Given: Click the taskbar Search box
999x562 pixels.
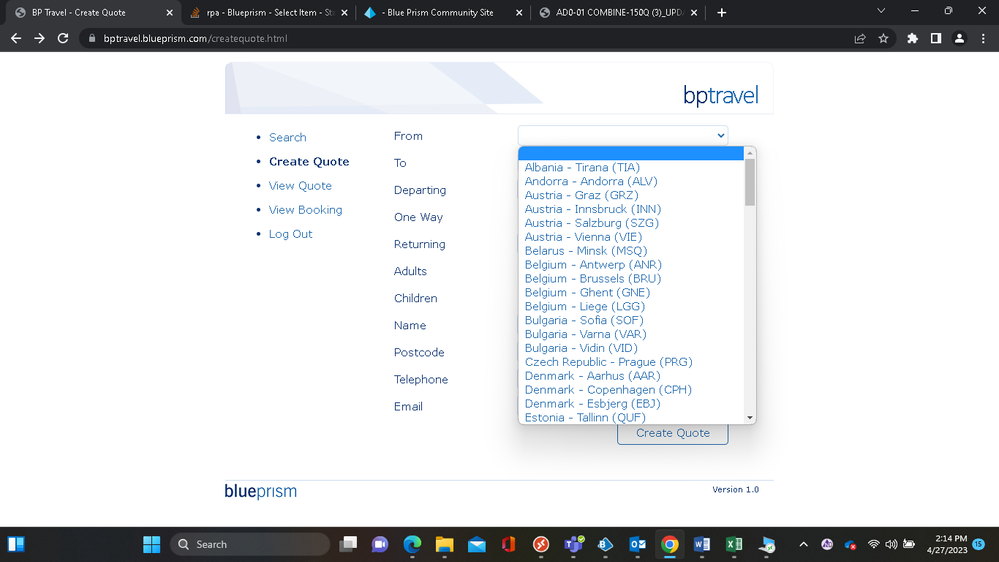Looking at the screenshot, I should (250, 544).
